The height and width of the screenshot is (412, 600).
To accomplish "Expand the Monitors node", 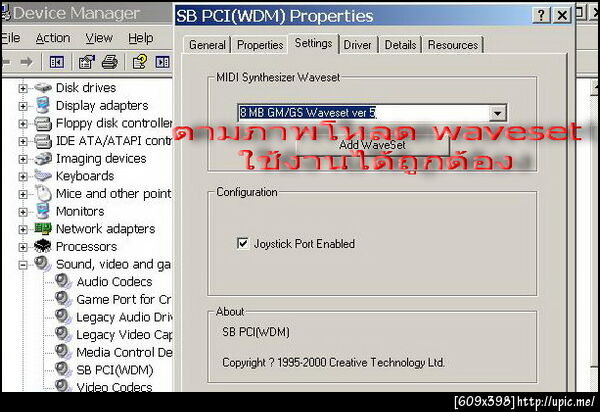I will click(x=23, y=212).
